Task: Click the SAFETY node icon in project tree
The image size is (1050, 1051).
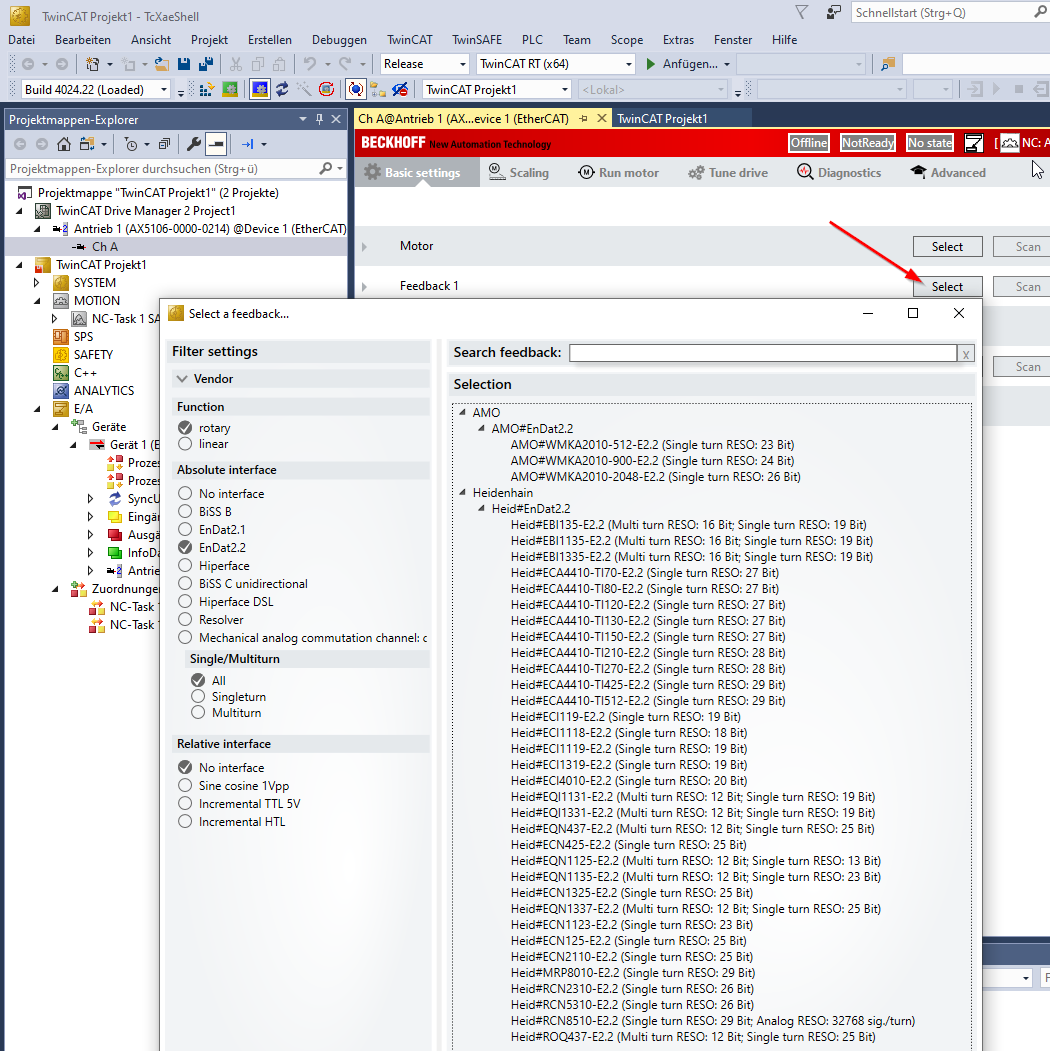Action: tap(62, 355)
